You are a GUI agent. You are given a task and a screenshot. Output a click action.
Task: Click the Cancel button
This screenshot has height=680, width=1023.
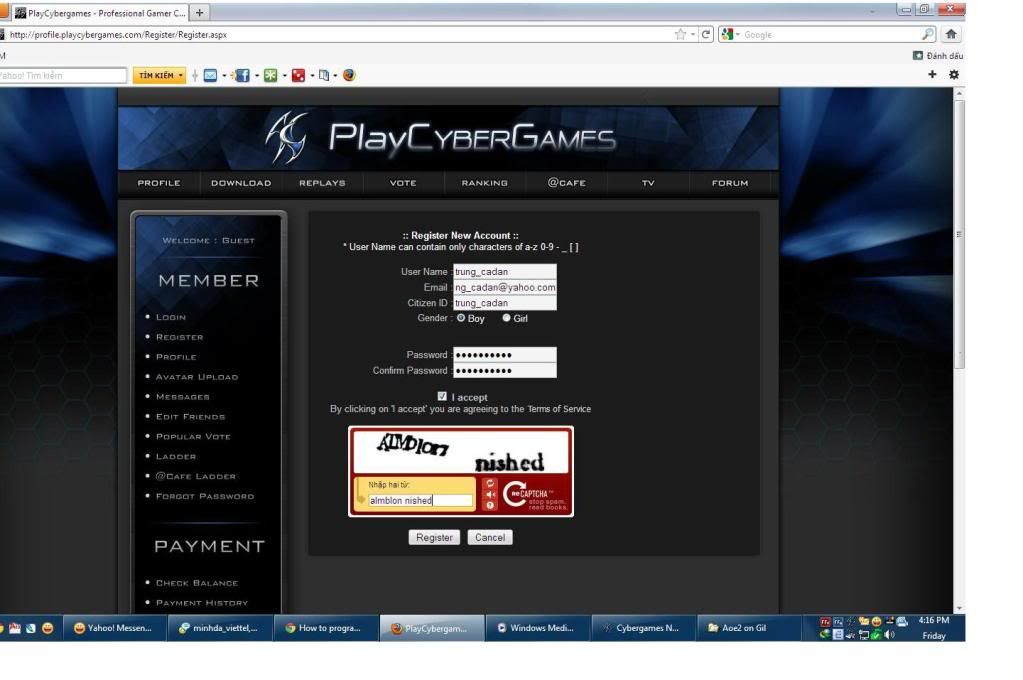(490, 537)
